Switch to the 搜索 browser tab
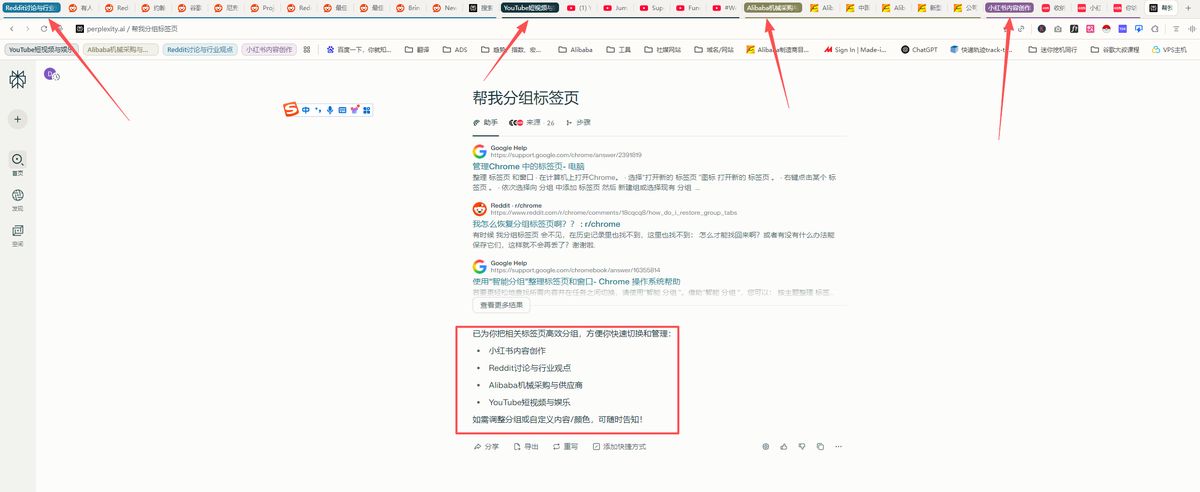 point(480,8)
